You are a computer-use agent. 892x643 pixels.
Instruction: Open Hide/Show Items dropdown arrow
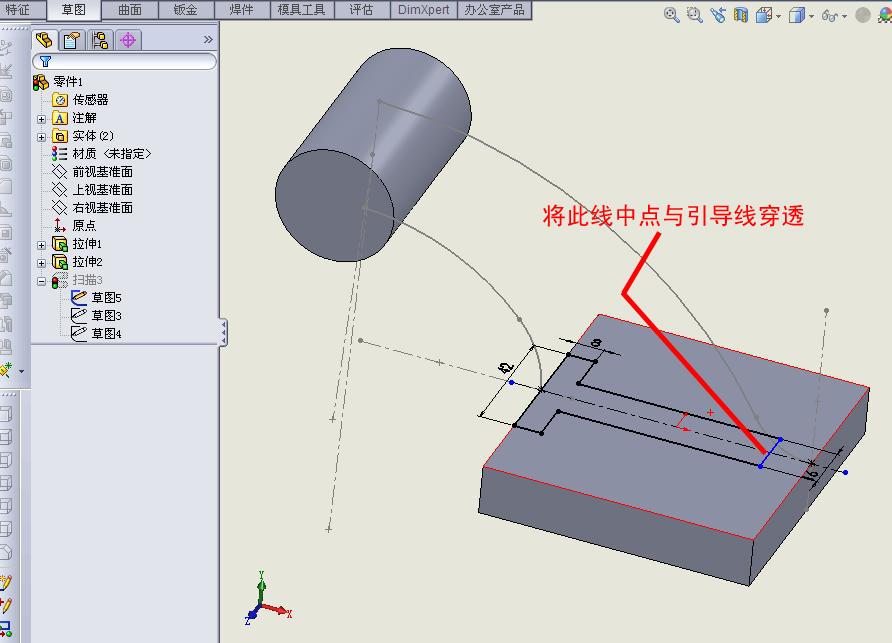(x=844, y=17)
